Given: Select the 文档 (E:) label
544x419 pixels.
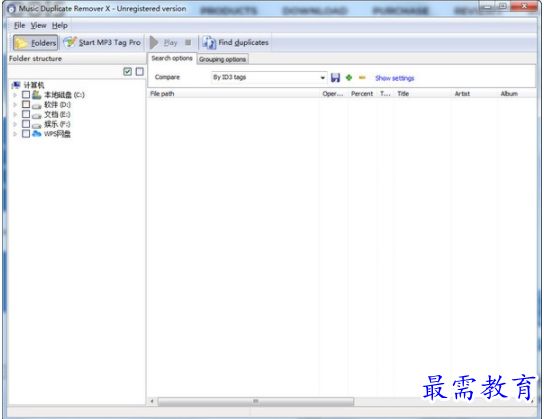Looking at the screenshot, I should click(57, 114).
